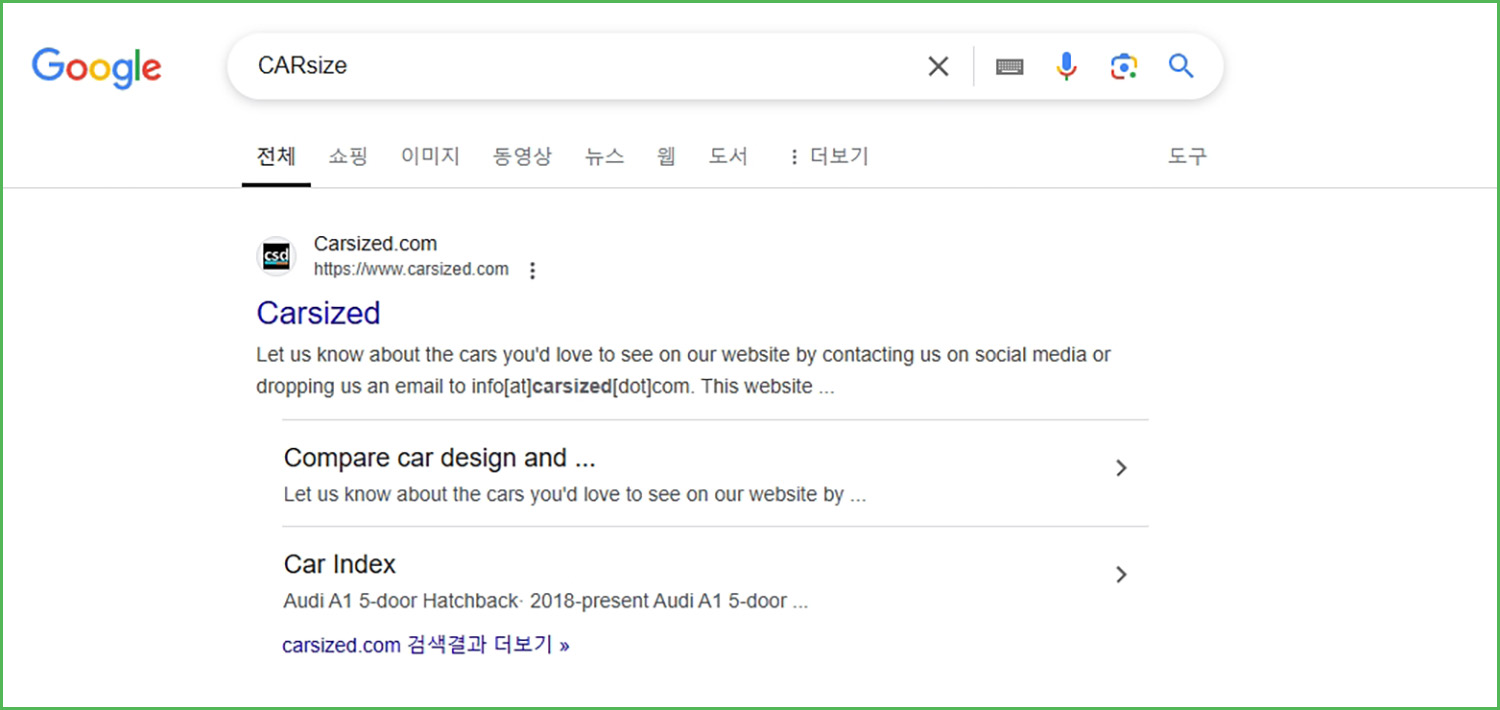Go to the 뉴스 tab
The image size is (1500, 710).
point(604,156)
